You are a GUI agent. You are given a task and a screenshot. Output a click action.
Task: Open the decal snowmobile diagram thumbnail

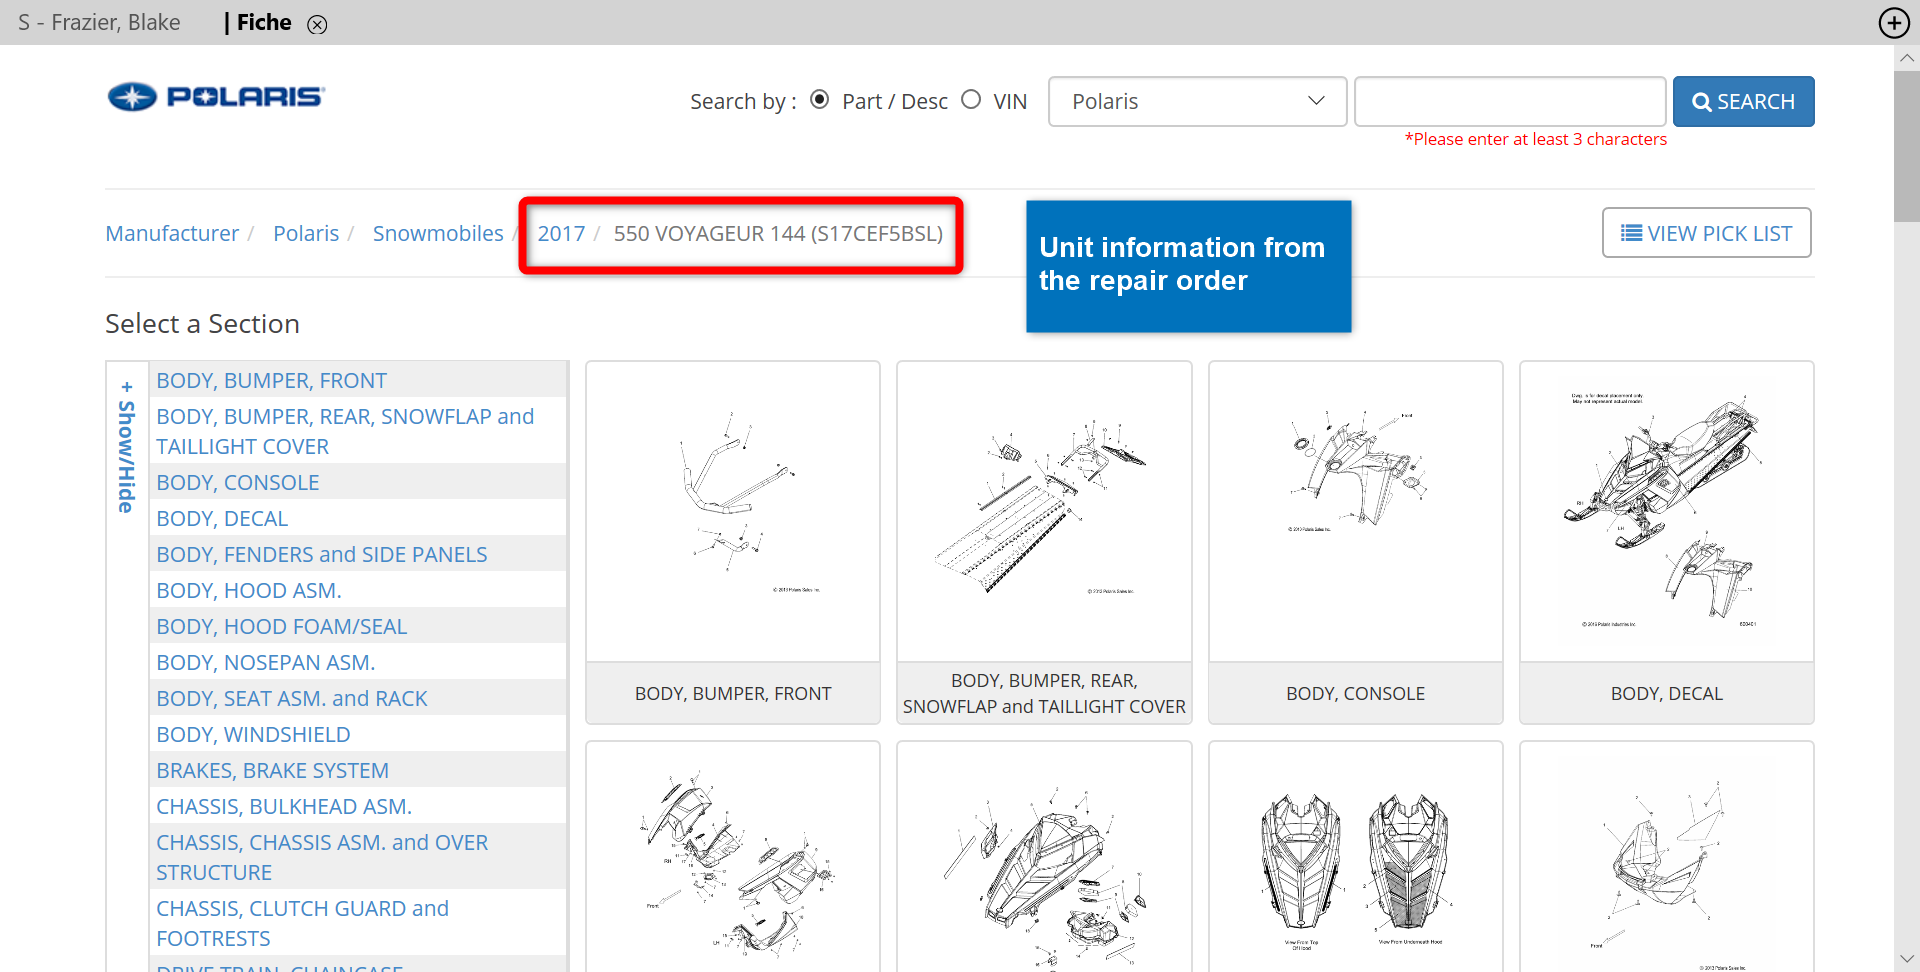1667,511
